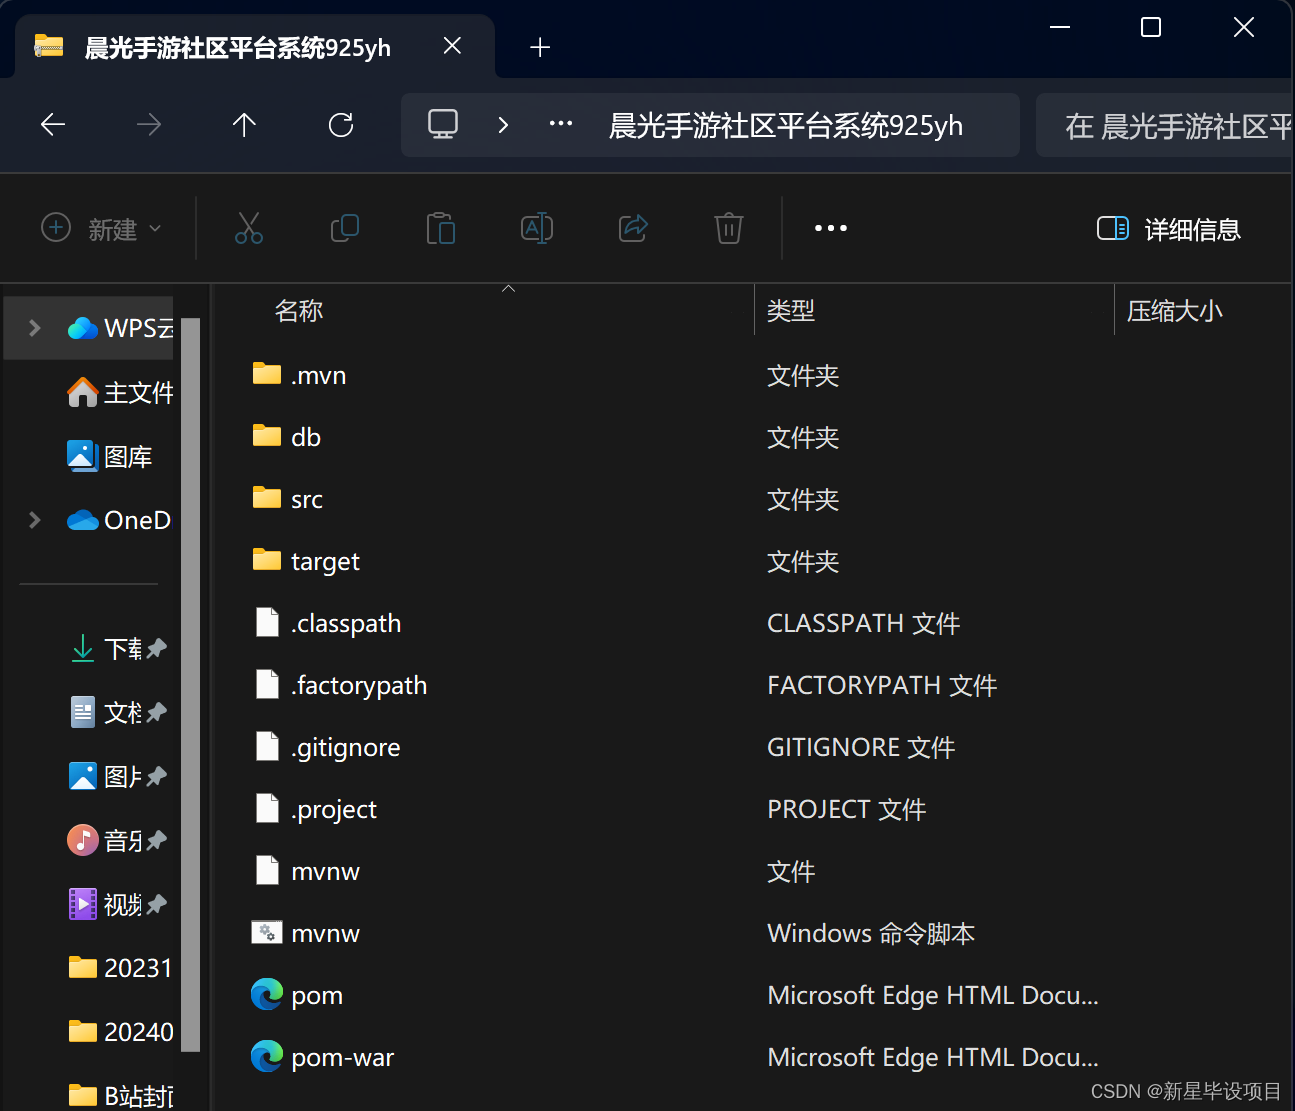Screen dimensions: 1295x1111
Task: Open the B站封 folder in sidebar
Action: [120, 1096]
